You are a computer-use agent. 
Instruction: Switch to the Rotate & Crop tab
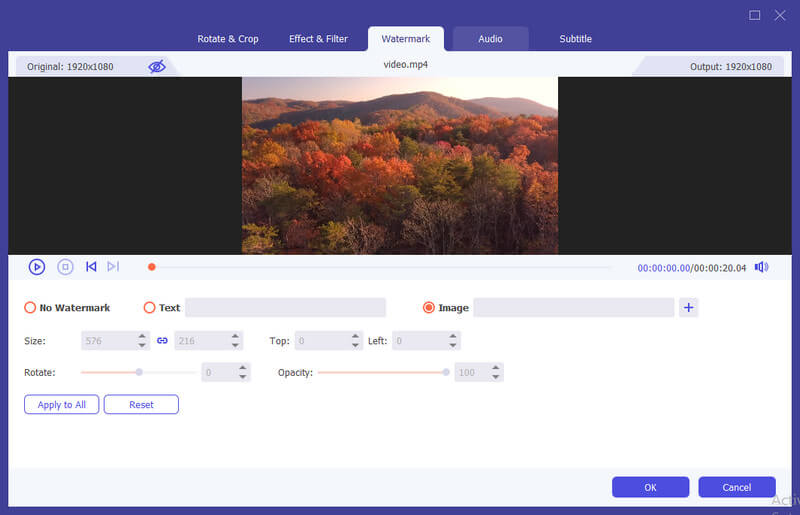[228, 39]
